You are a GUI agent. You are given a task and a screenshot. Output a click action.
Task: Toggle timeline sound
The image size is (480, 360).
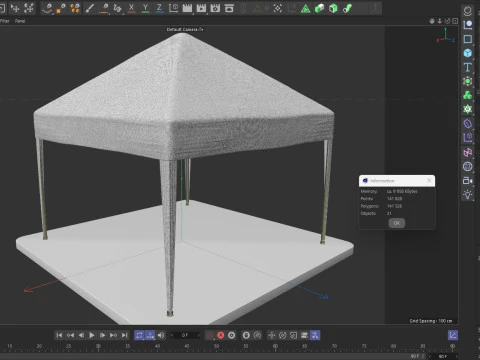coord(161,335)
